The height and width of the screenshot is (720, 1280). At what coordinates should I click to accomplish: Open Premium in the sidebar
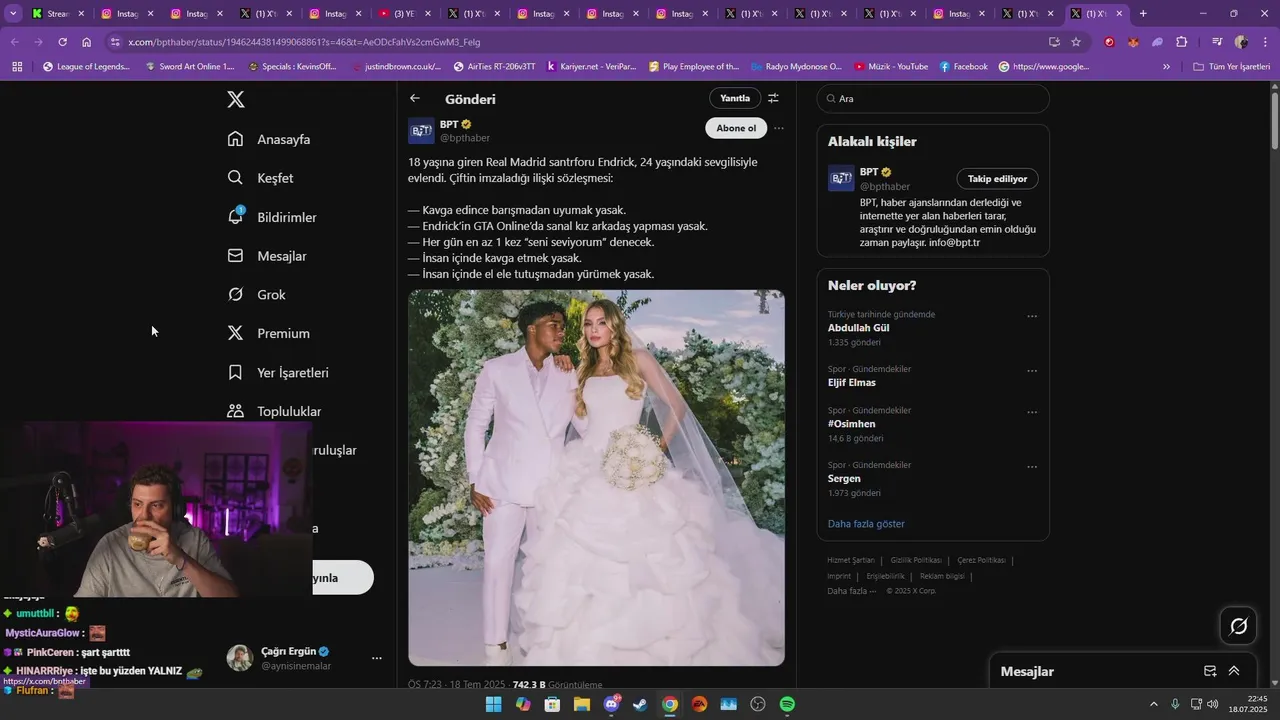[269, 333]
